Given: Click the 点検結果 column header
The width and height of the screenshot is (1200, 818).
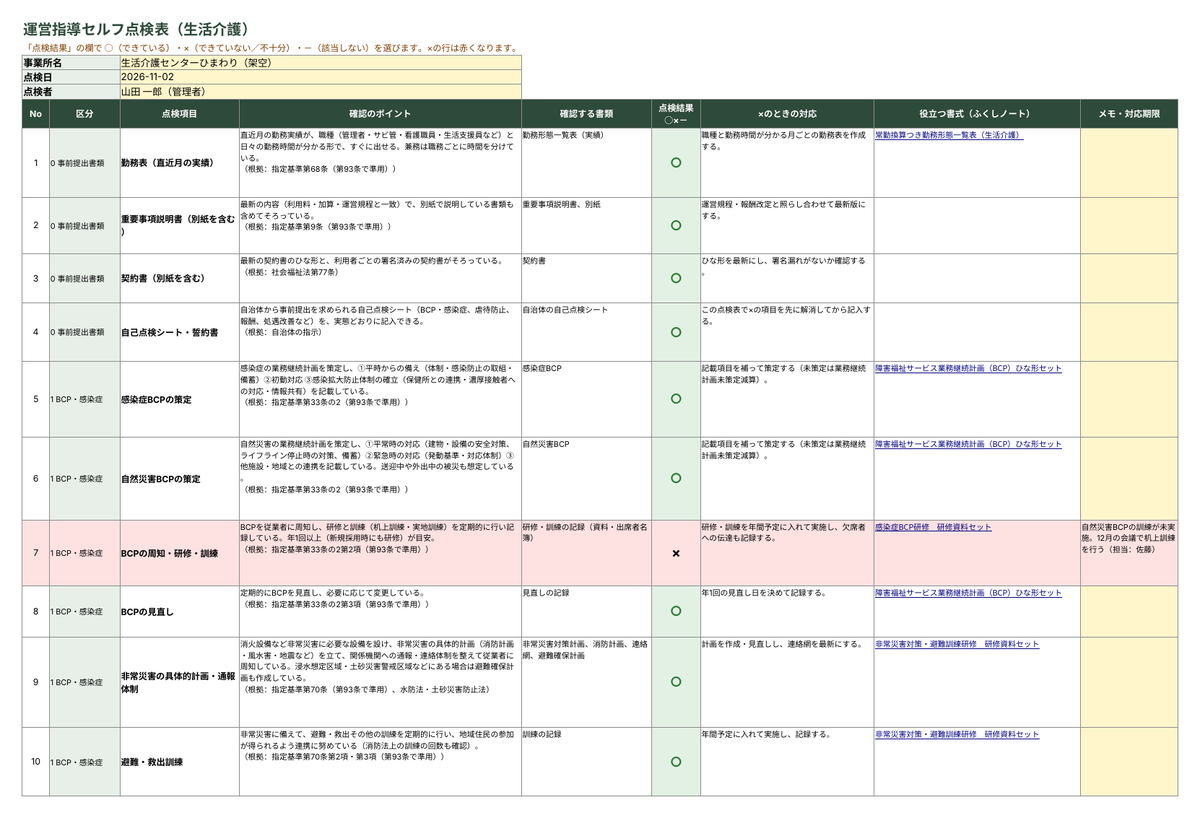Looking at the screenshot, I should [676, 114].
